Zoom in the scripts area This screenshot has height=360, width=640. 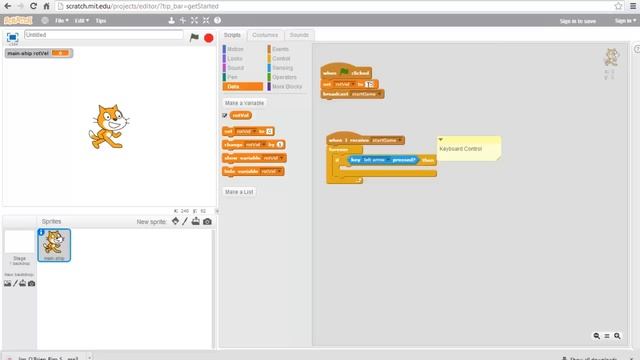(x=617, y=336)
